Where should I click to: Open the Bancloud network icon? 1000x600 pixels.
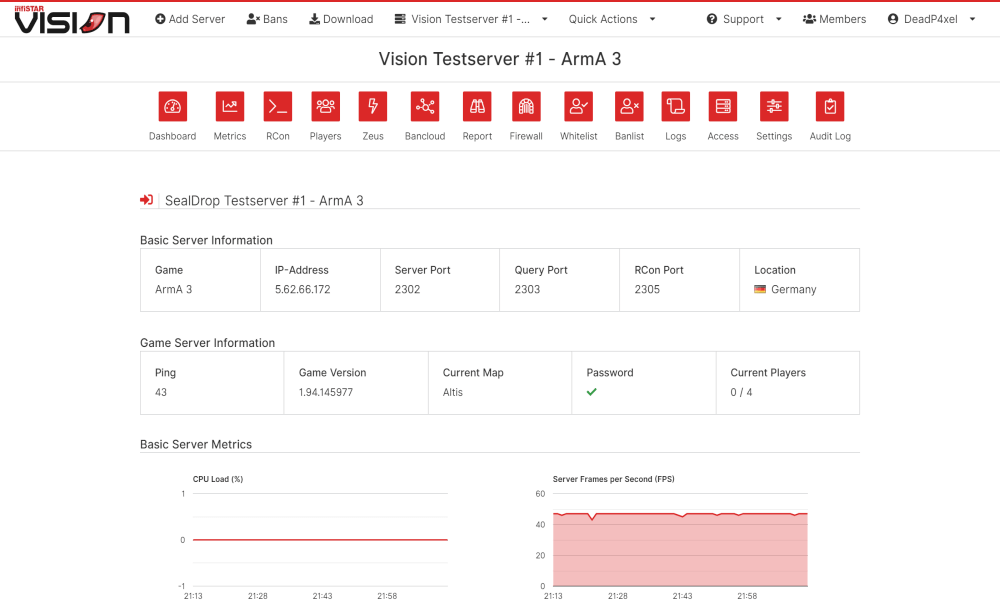click(x=425, y=106)
